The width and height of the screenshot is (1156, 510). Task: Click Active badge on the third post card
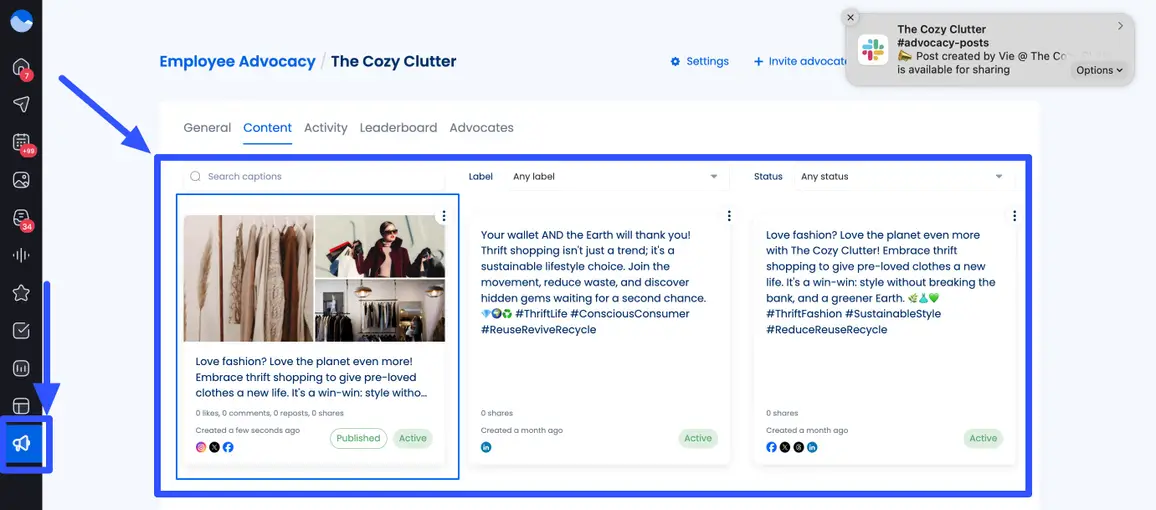pos(983,439)
